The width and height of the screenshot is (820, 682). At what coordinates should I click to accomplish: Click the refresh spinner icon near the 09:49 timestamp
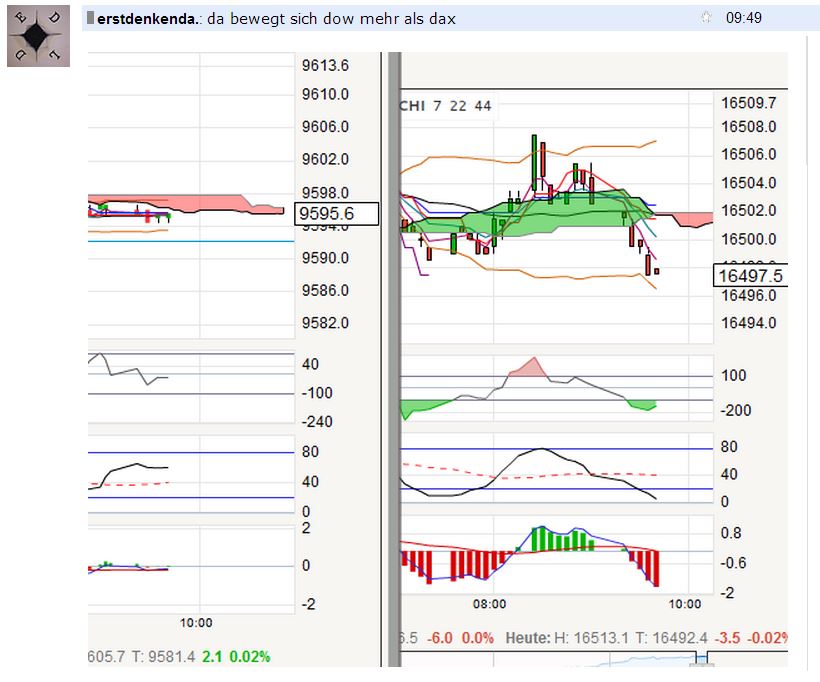706,18
